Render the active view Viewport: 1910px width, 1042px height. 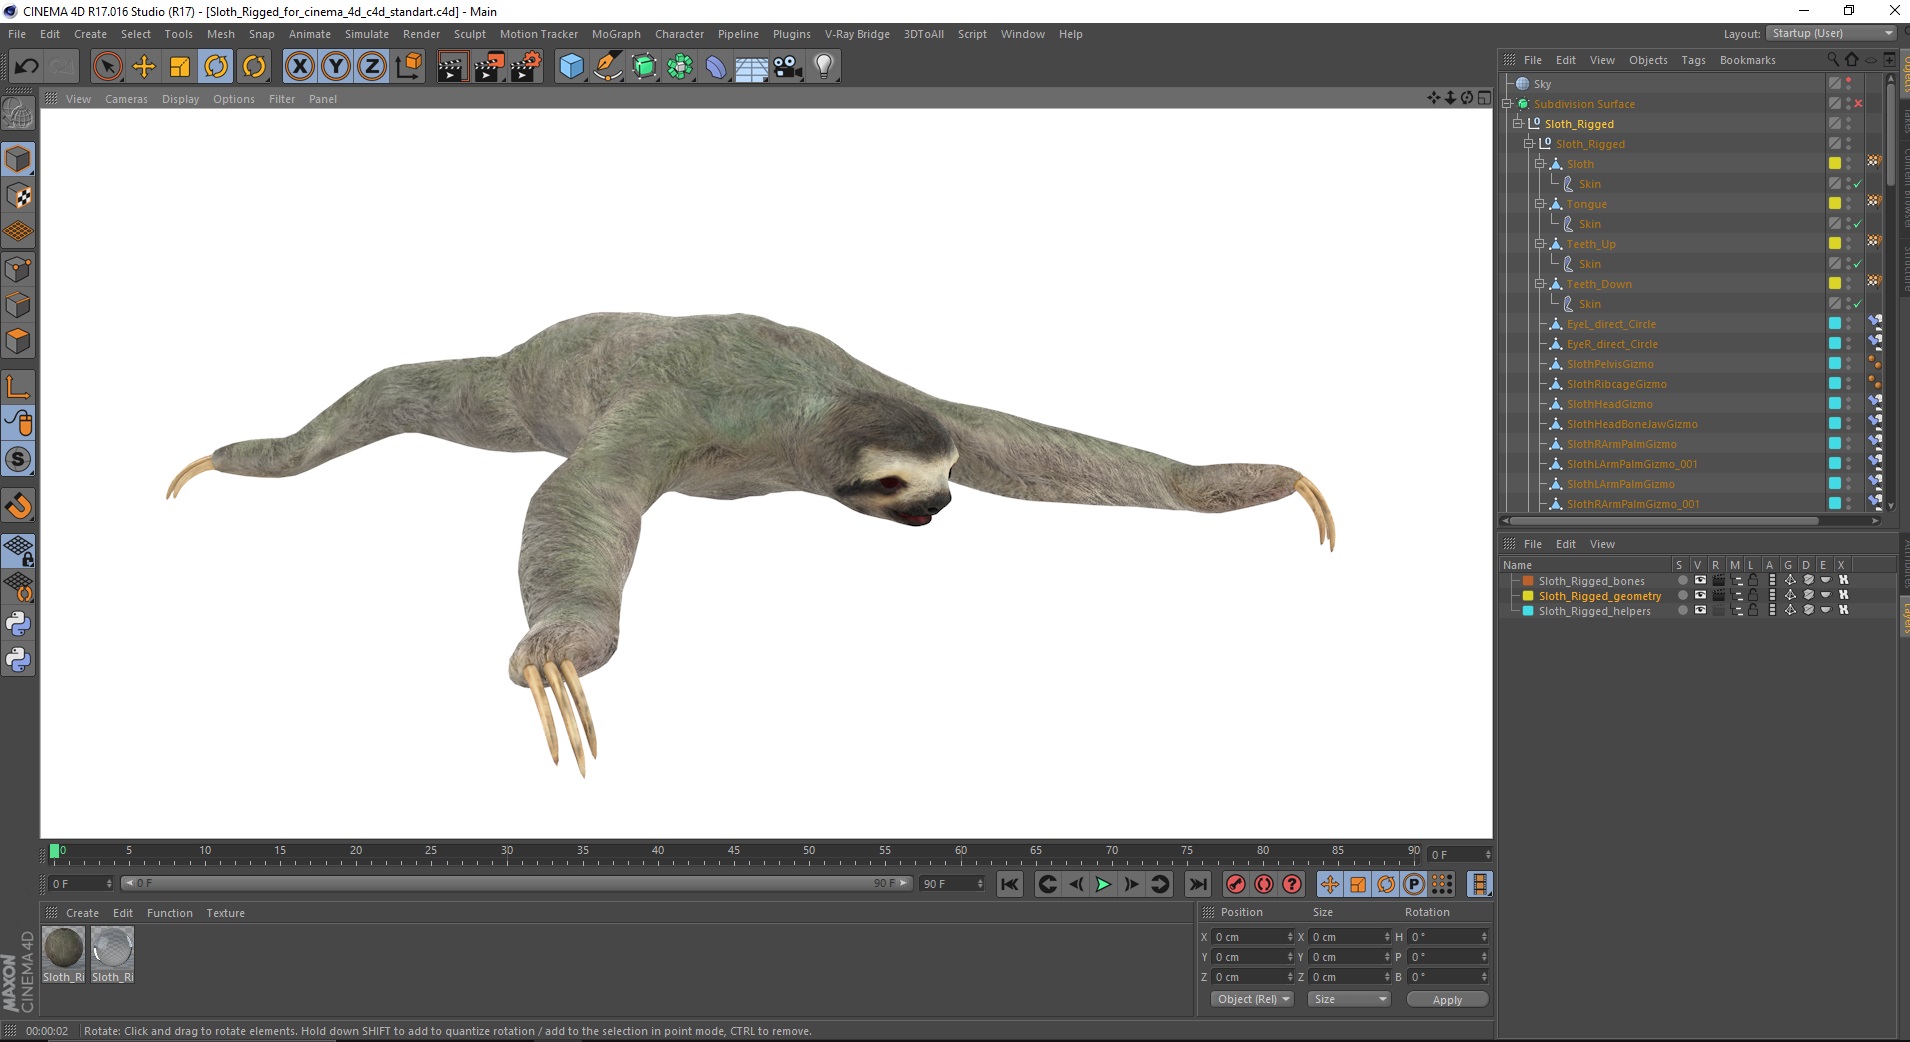coord(452,67)
